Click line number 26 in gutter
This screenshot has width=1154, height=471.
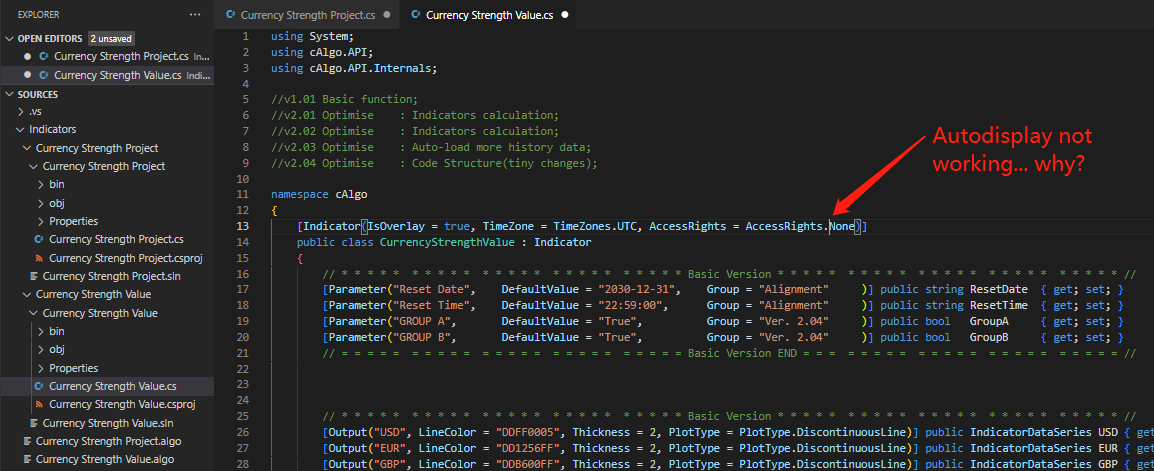[243, 431]
